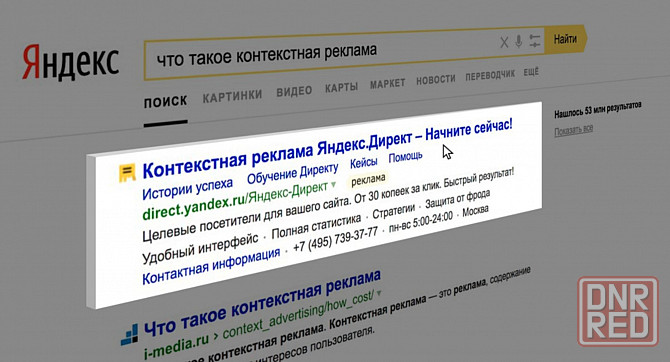Clear the search query with X icon
This screenshot has width=670, height=362.
click(x=504, y=42)
